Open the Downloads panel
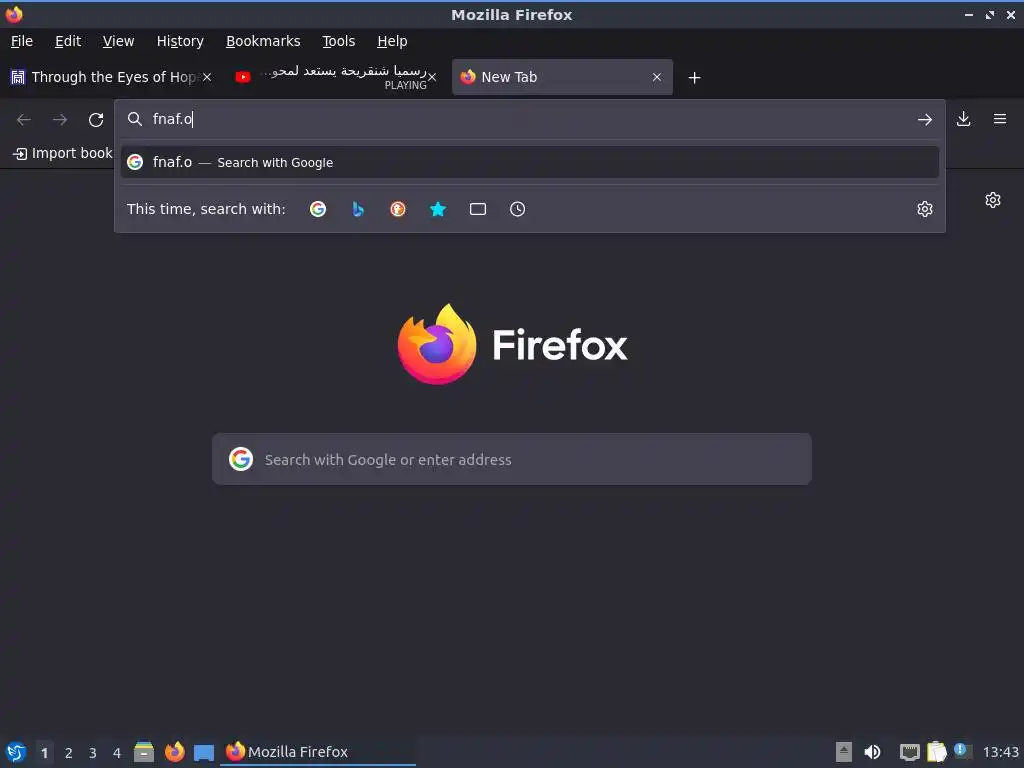Viewport: 1024px width, 768px height. pos(963,119)
